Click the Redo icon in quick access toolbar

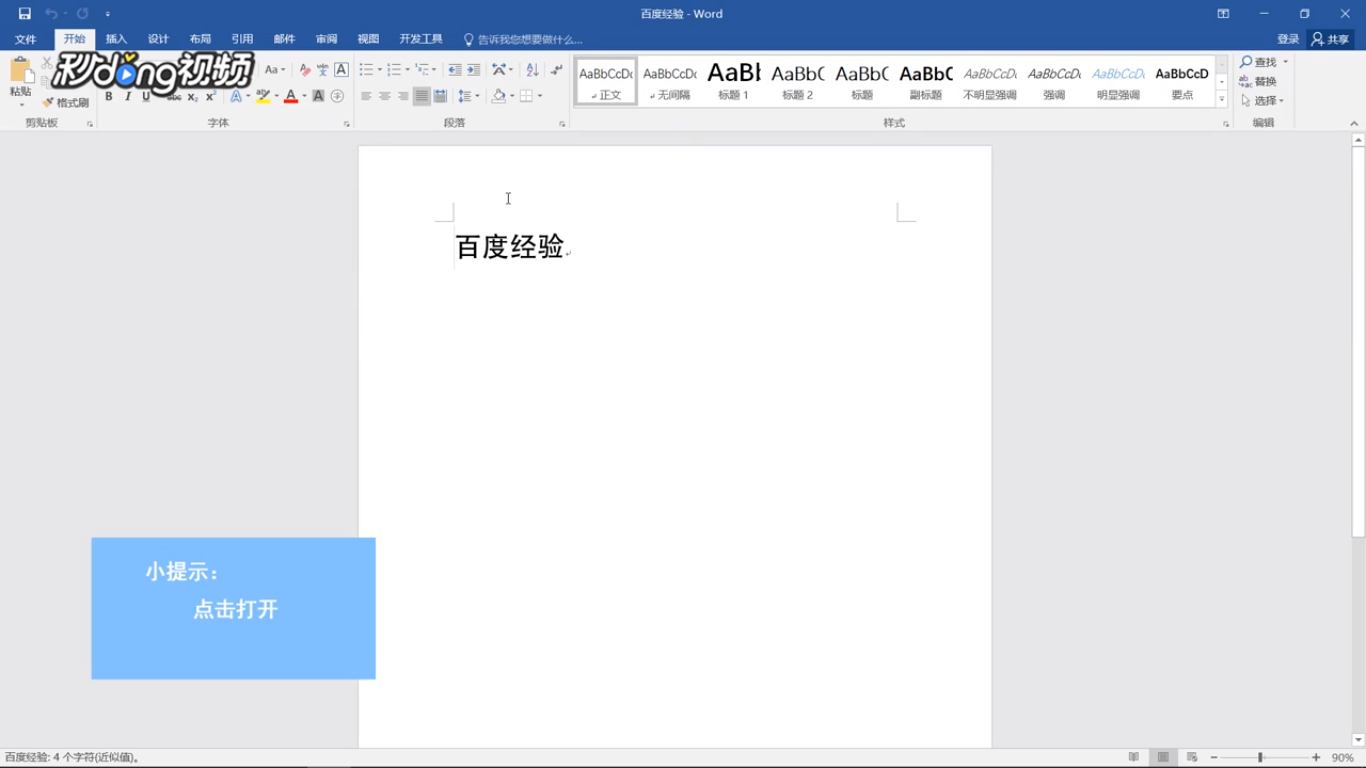[x=83, y=14]
